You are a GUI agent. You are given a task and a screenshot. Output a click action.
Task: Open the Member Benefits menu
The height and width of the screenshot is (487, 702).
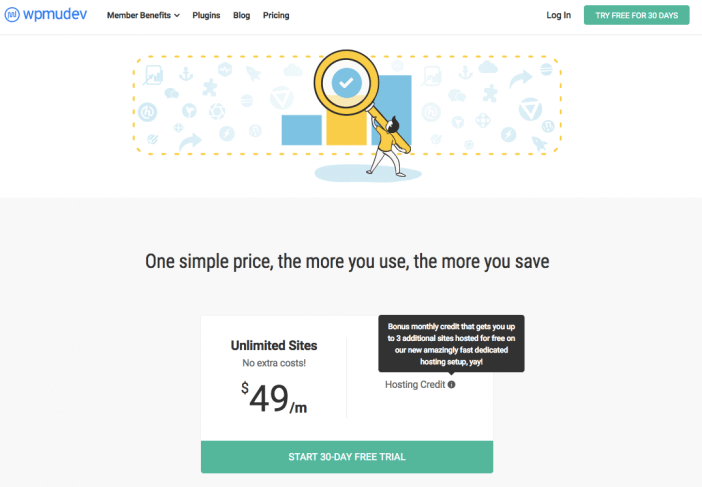point(143,15)
